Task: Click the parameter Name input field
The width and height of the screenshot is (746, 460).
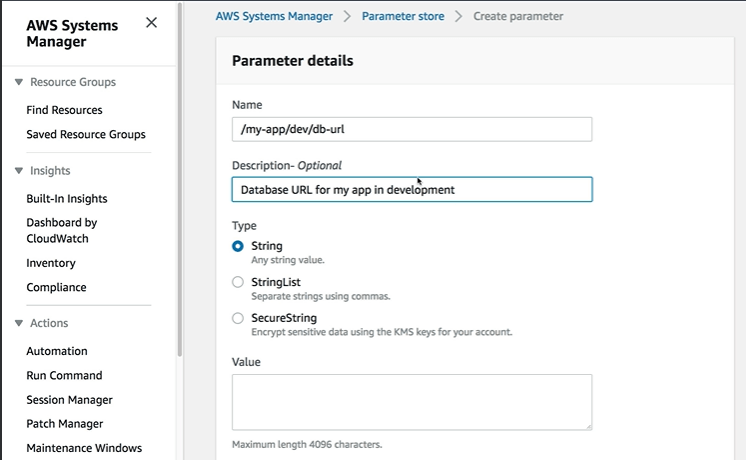Action: 411,129
